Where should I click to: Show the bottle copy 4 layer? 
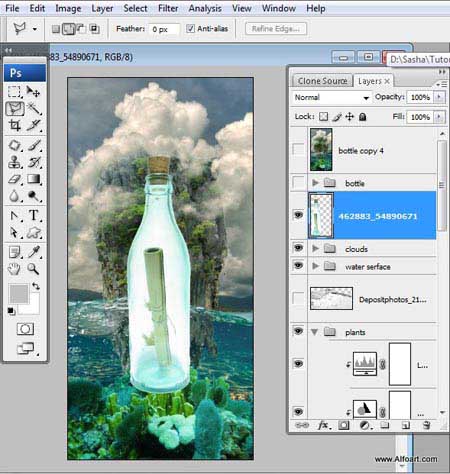[x=298, y=149]
